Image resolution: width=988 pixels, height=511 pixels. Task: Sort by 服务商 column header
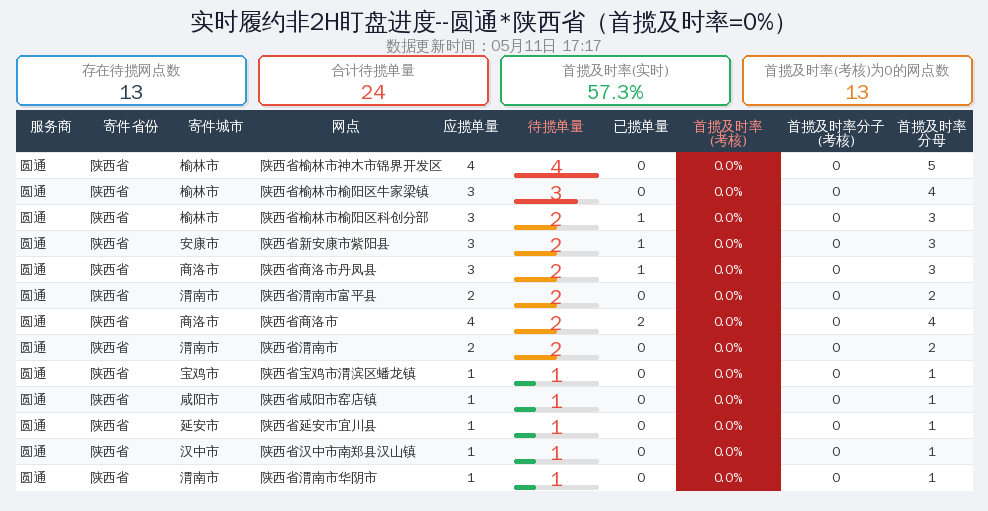[50, 127]
